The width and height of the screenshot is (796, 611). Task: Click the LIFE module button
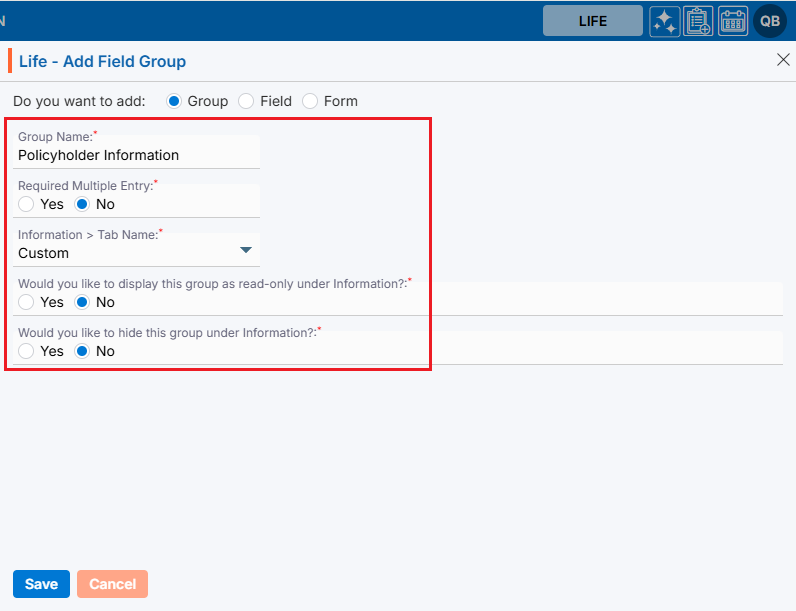pyautogui.click(x=592, y=21)
